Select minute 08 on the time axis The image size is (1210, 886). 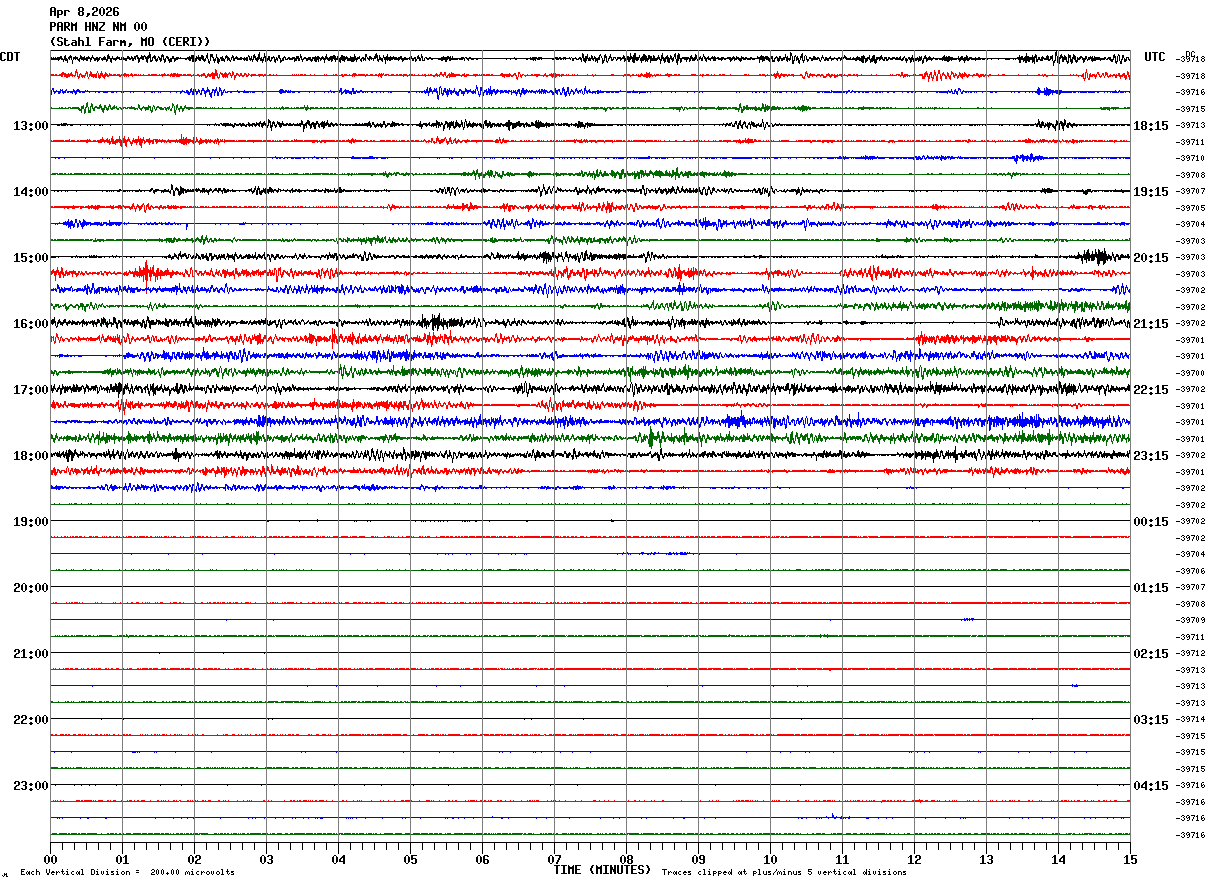click(x=626, y=860)
